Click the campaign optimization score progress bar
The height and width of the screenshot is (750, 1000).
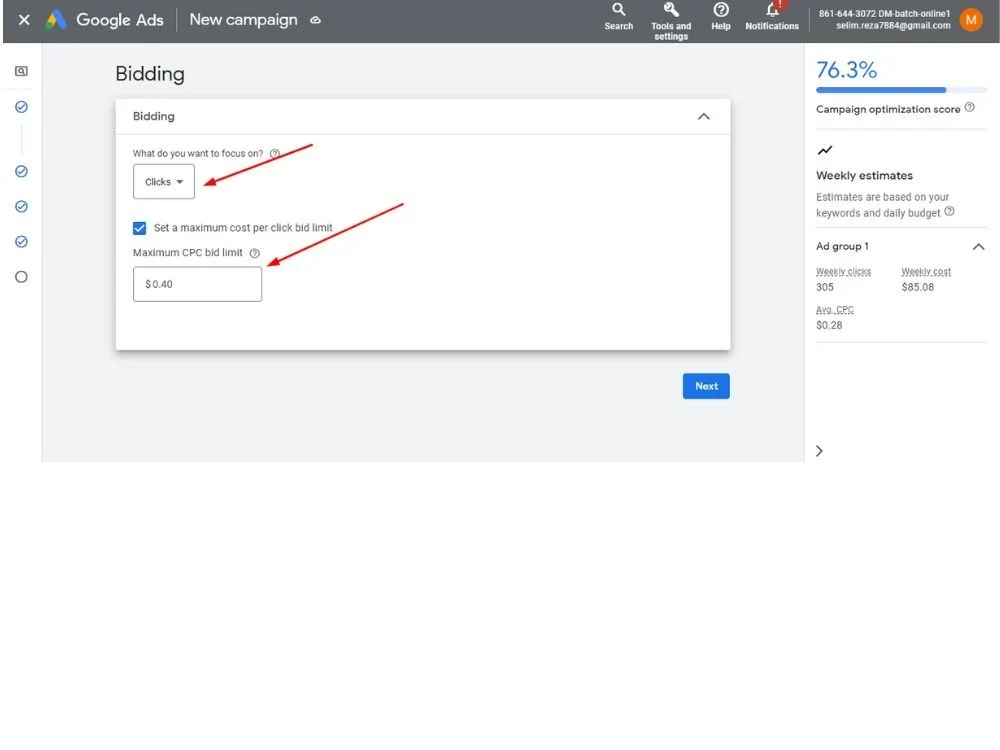901,90
